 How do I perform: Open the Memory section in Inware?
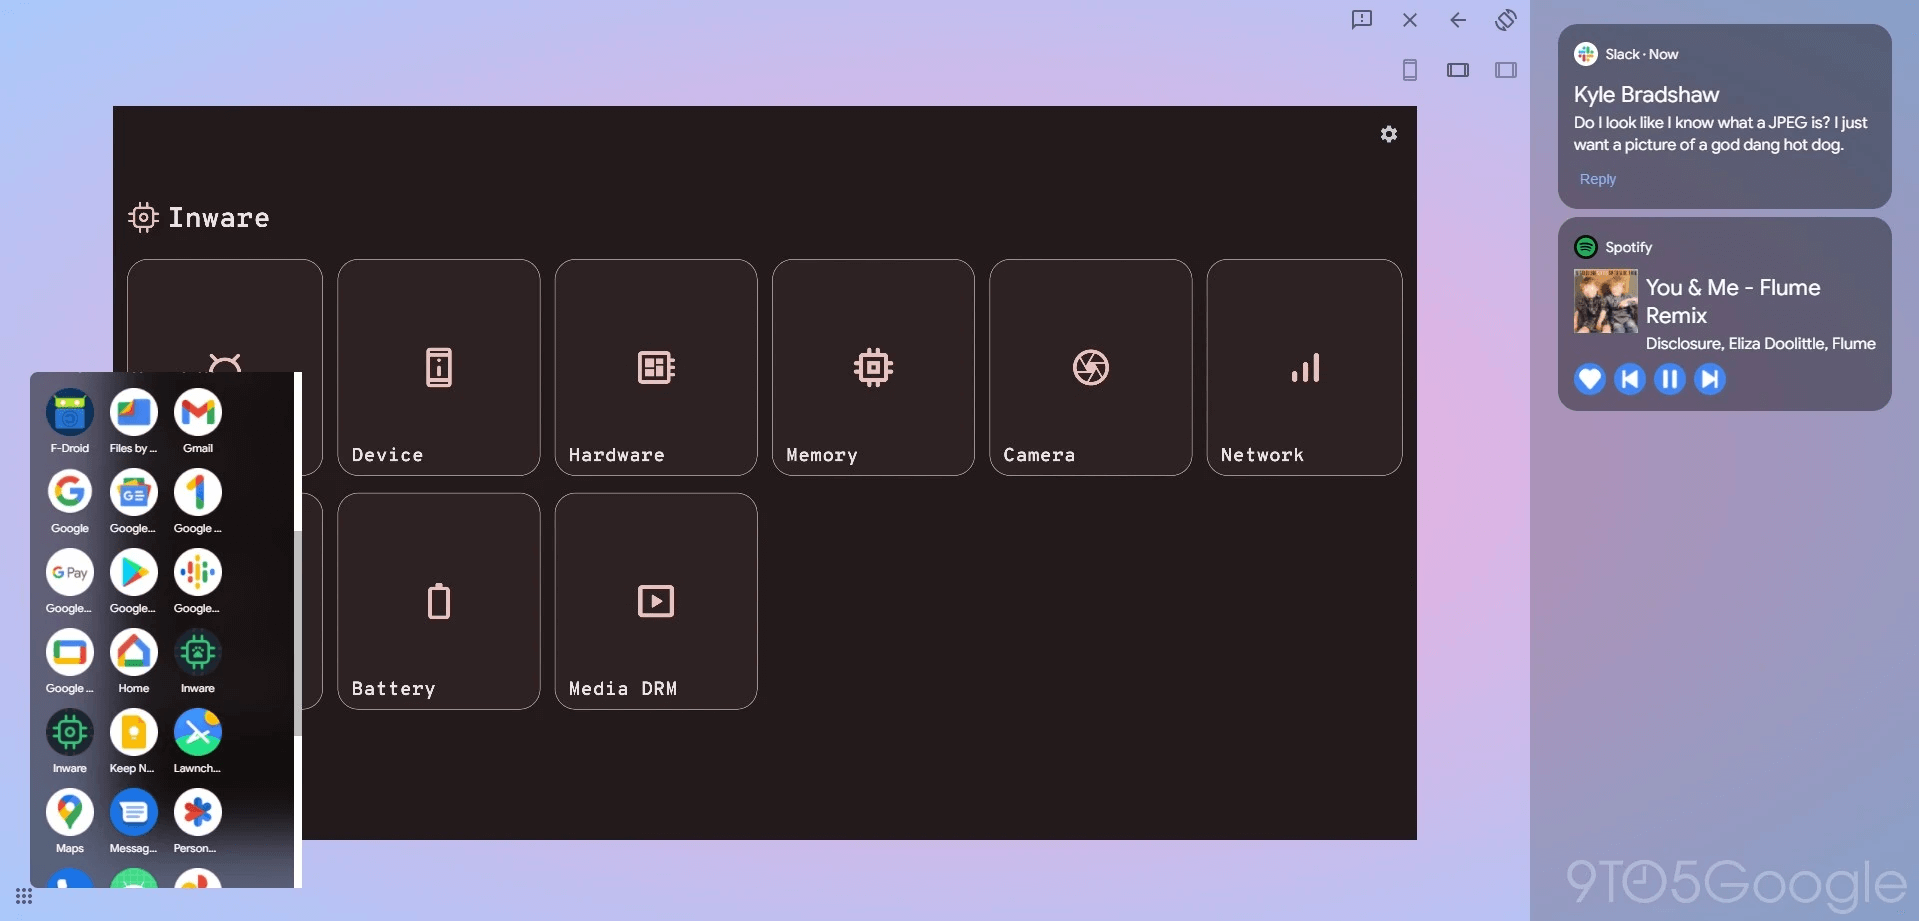[x=872, y=367]
